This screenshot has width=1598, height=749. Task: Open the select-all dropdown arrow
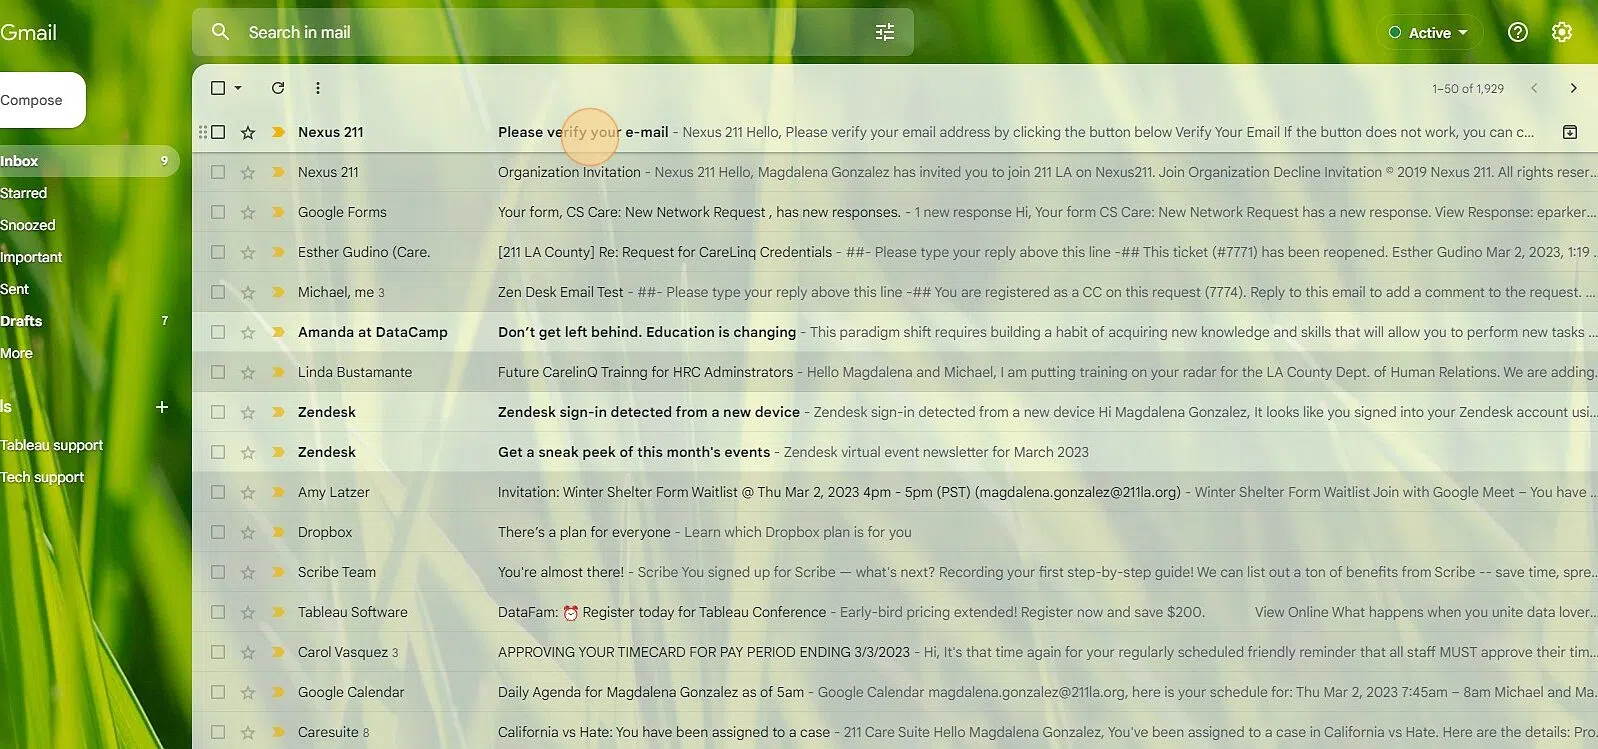click(238, 88)
